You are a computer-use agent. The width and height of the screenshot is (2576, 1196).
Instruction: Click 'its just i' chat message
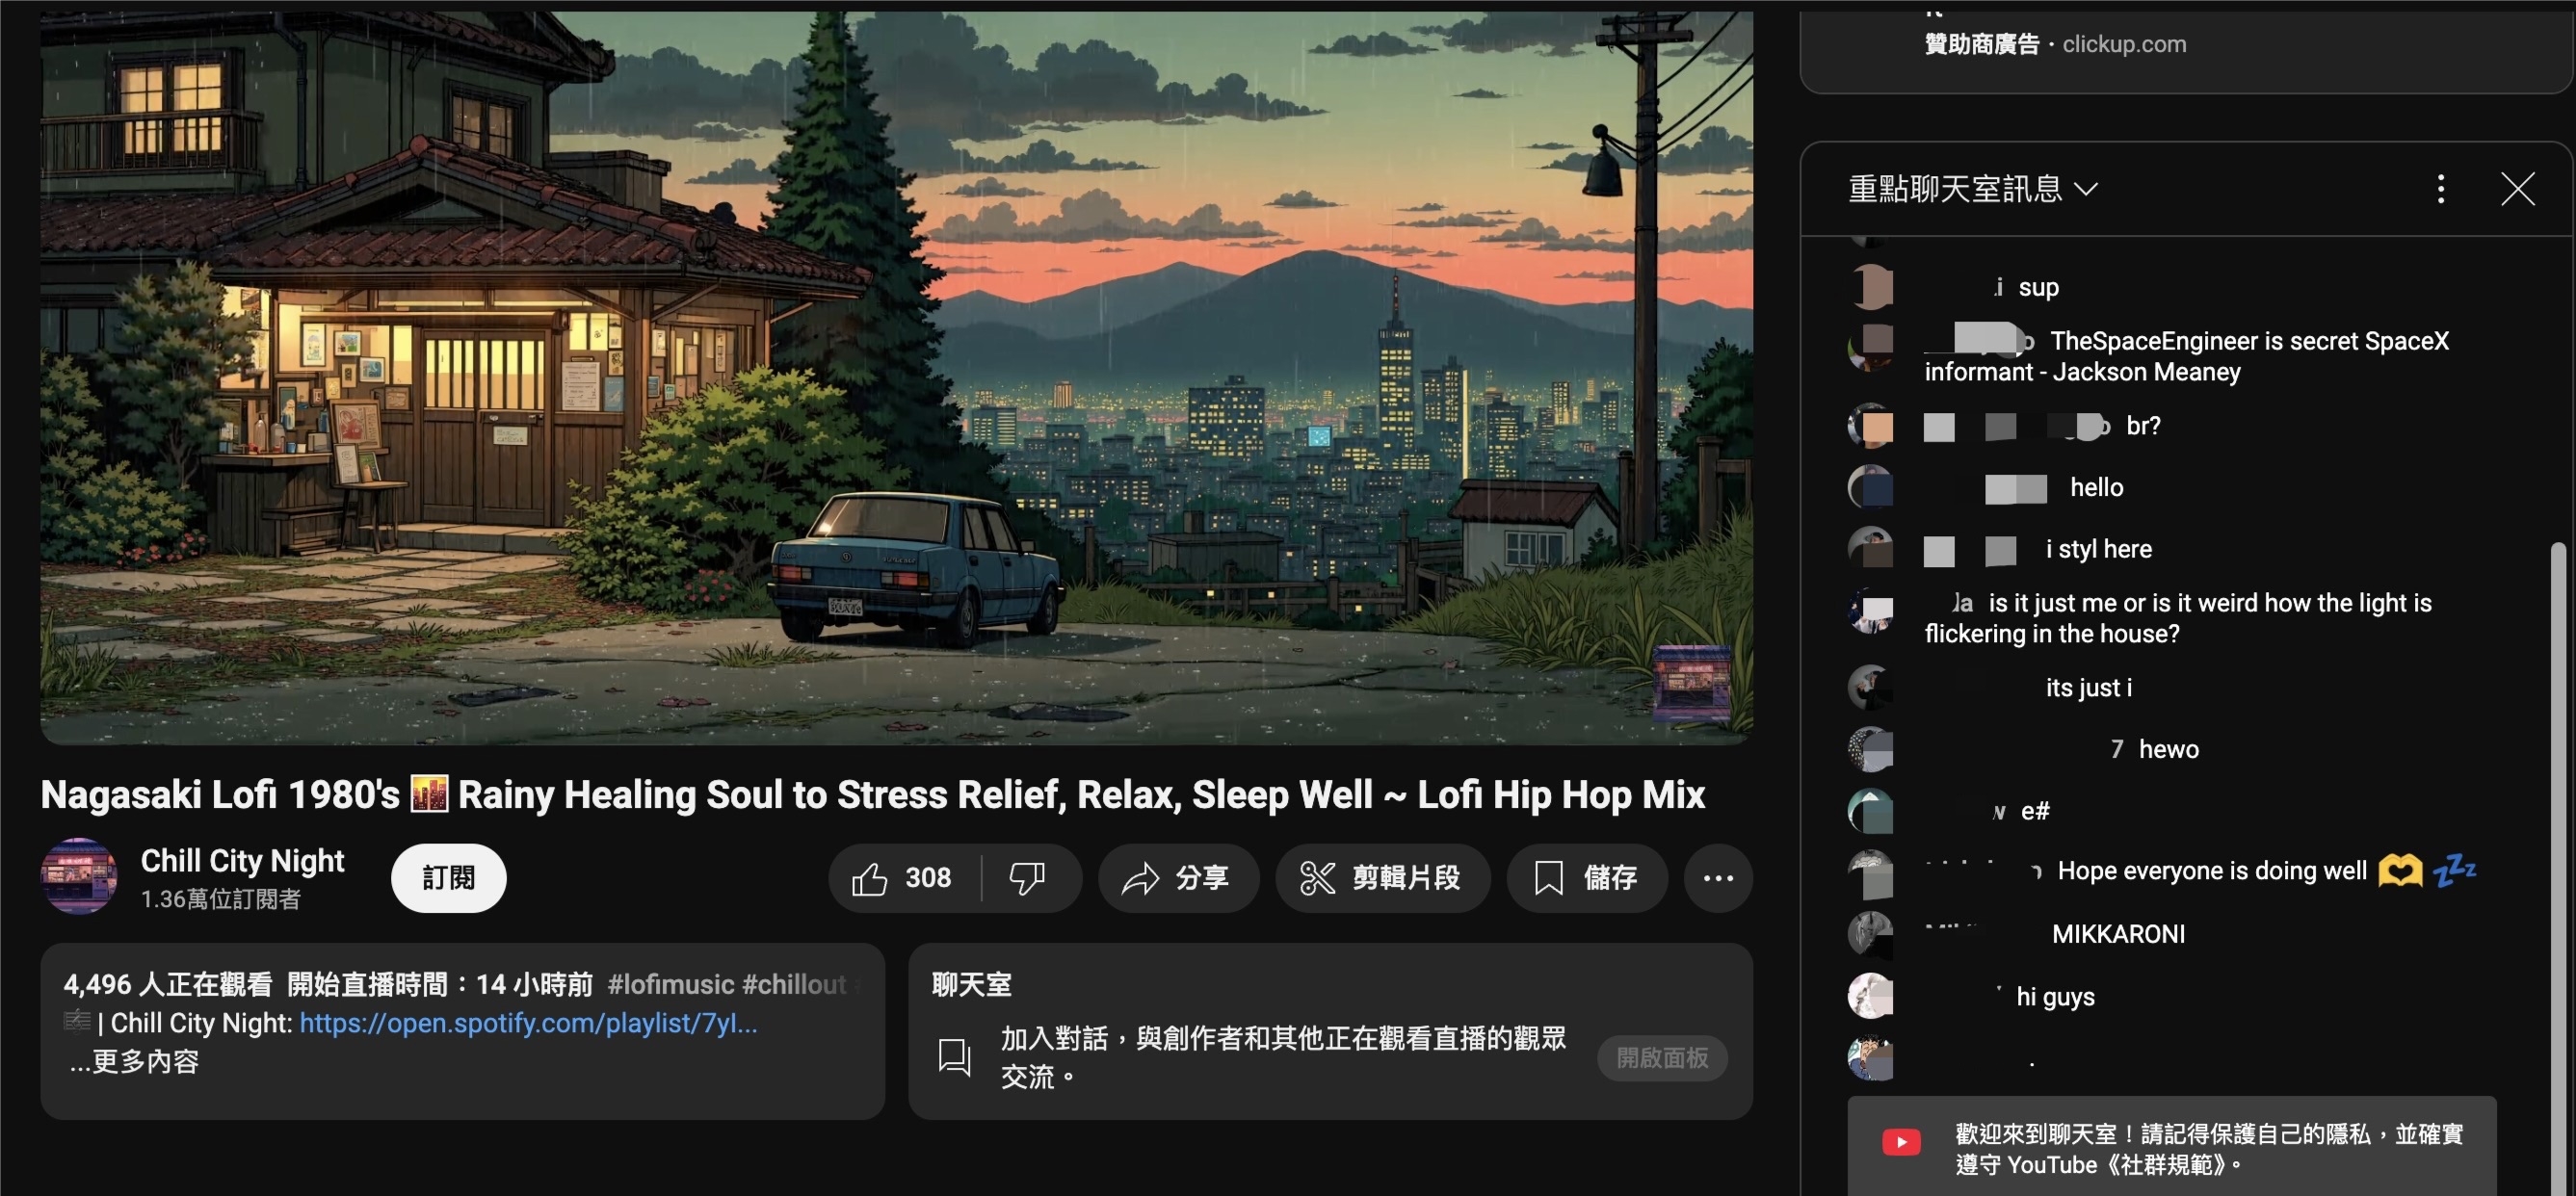(x=2088, y=688)
